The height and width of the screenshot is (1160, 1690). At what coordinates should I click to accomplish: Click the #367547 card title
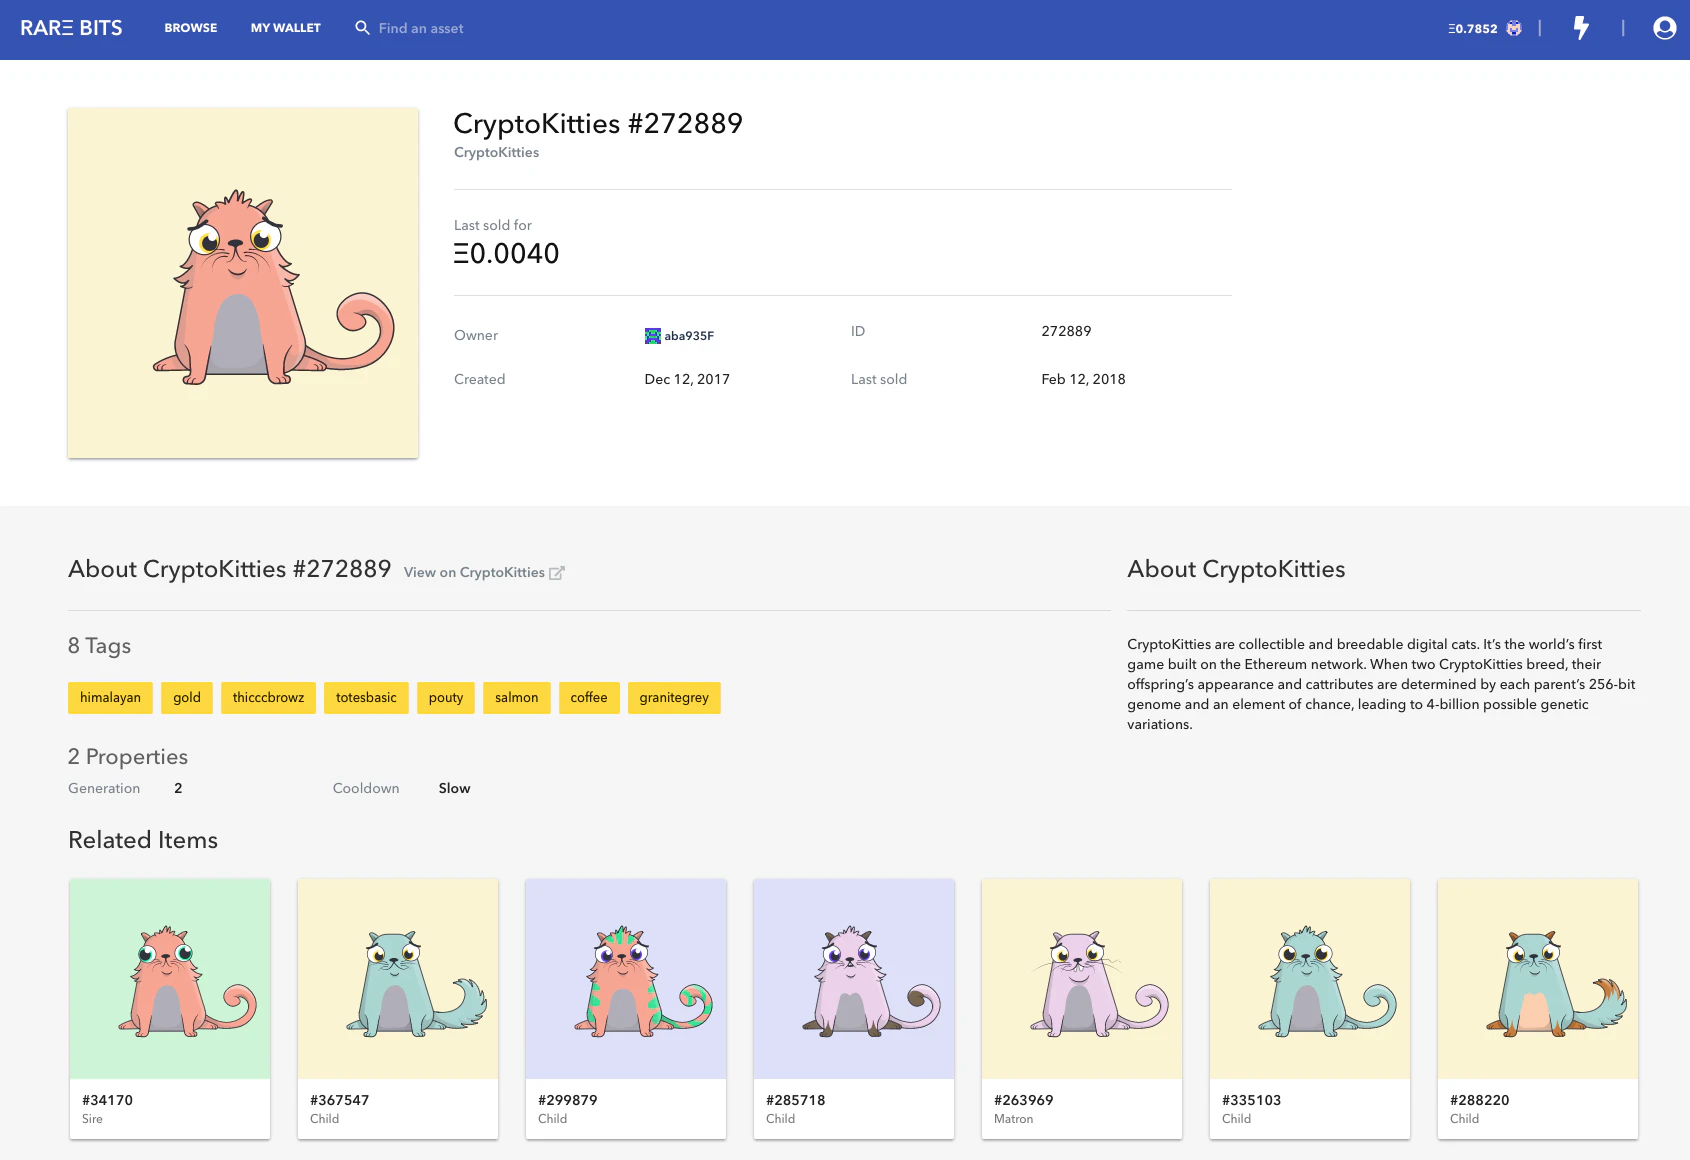coord(339,1100)
